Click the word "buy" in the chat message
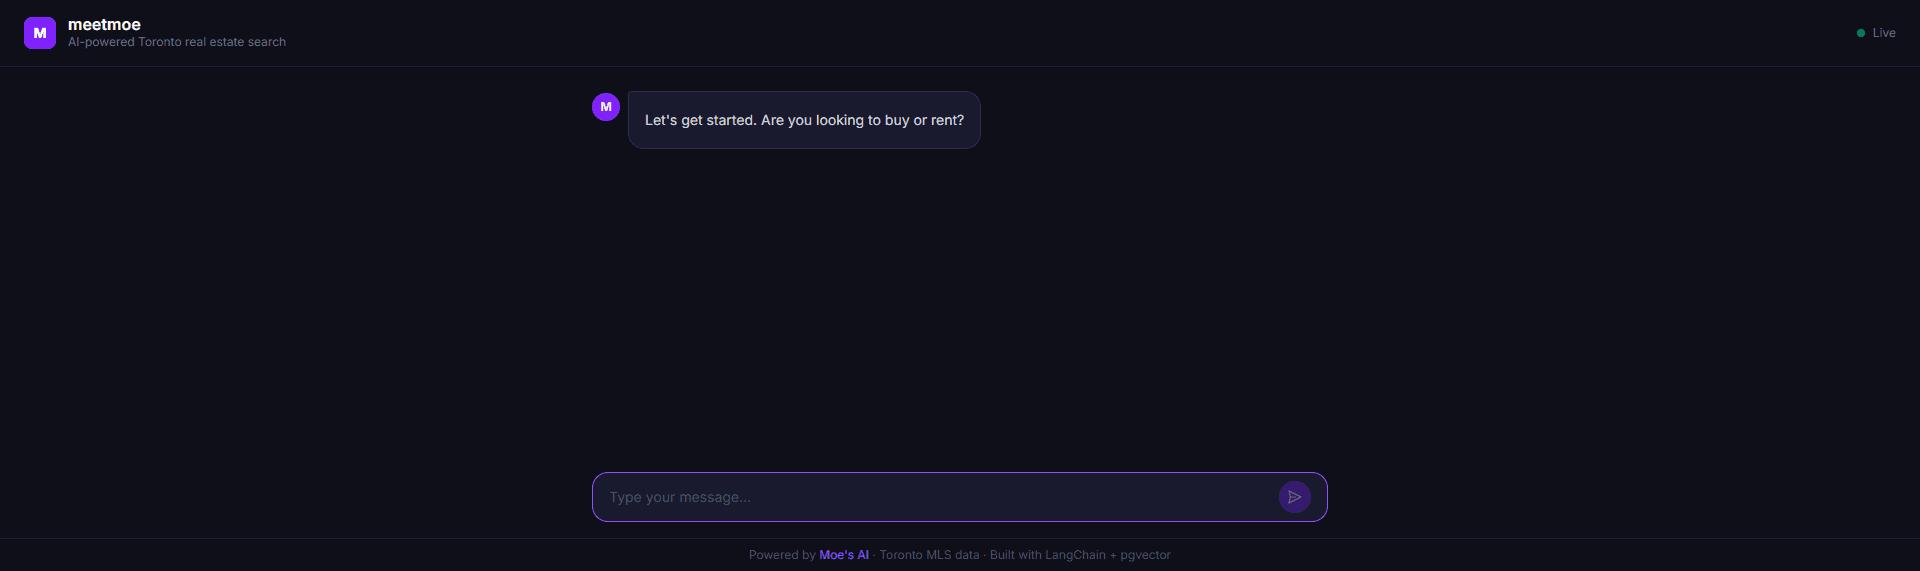Image resolution: width=1920 pixels, height=571 pixels. [x=897, y=120]
